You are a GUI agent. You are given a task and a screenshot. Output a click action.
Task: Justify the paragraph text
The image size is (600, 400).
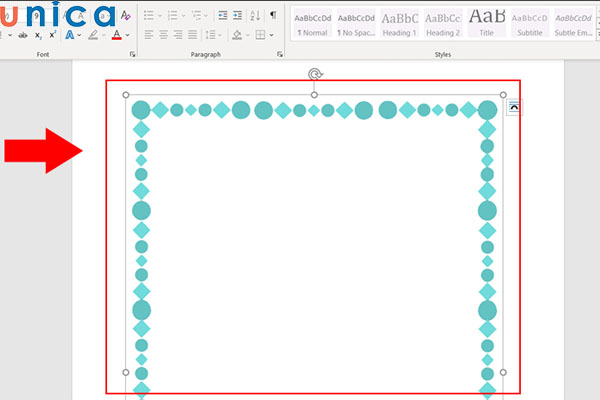(x=192, y=35)
